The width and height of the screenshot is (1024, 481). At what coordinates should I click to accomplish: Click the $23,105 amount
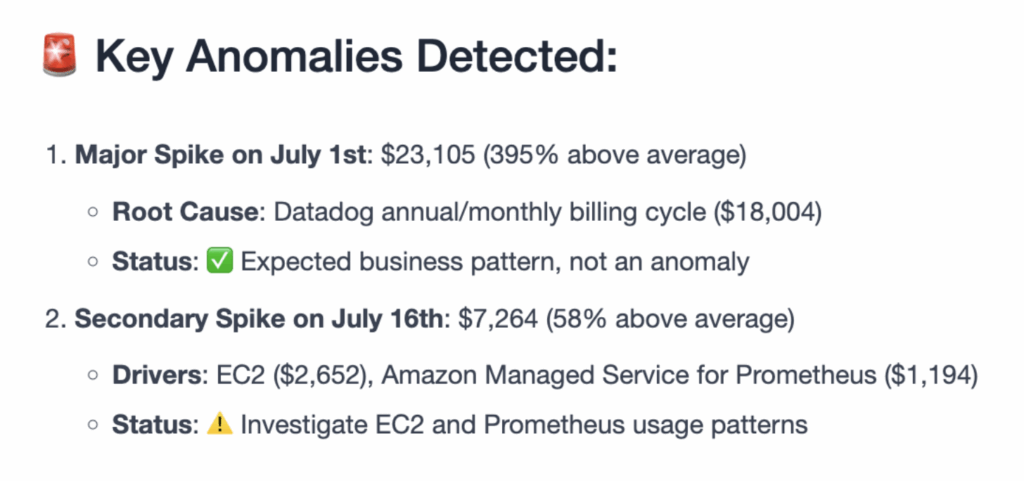428,158
